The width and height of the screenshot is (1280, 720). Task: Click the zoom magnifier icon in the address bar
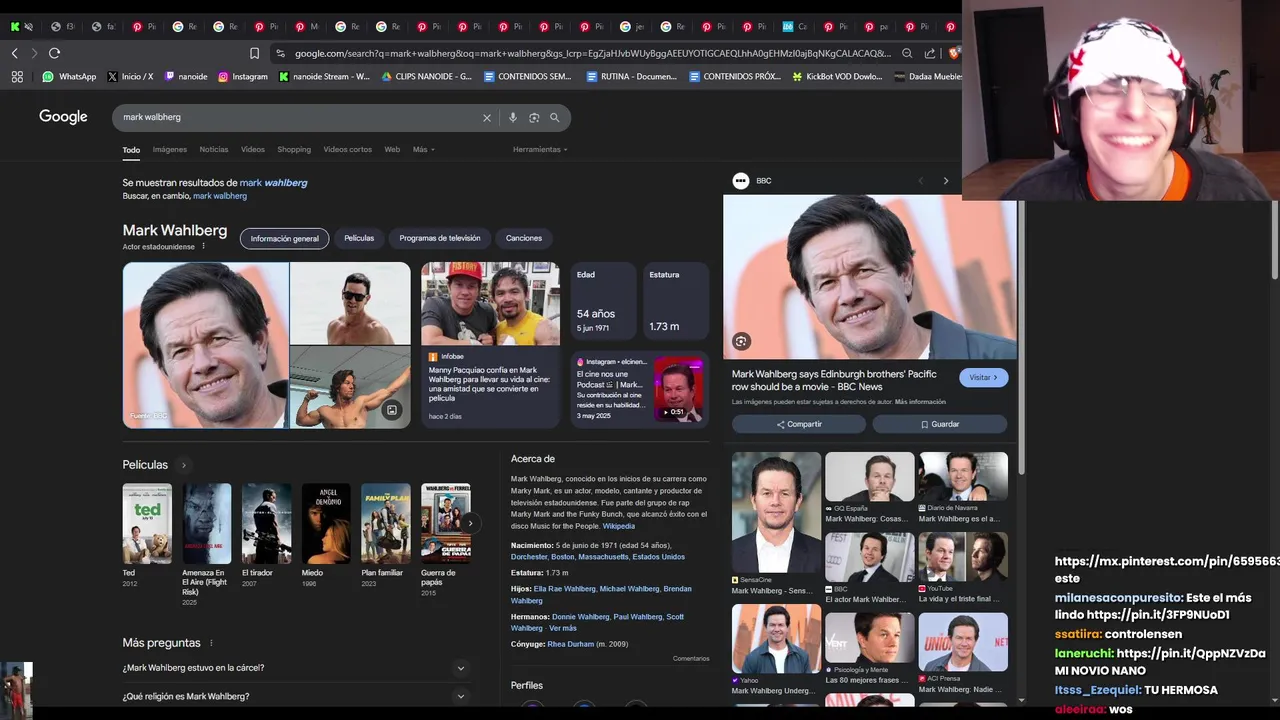[907, 53]
